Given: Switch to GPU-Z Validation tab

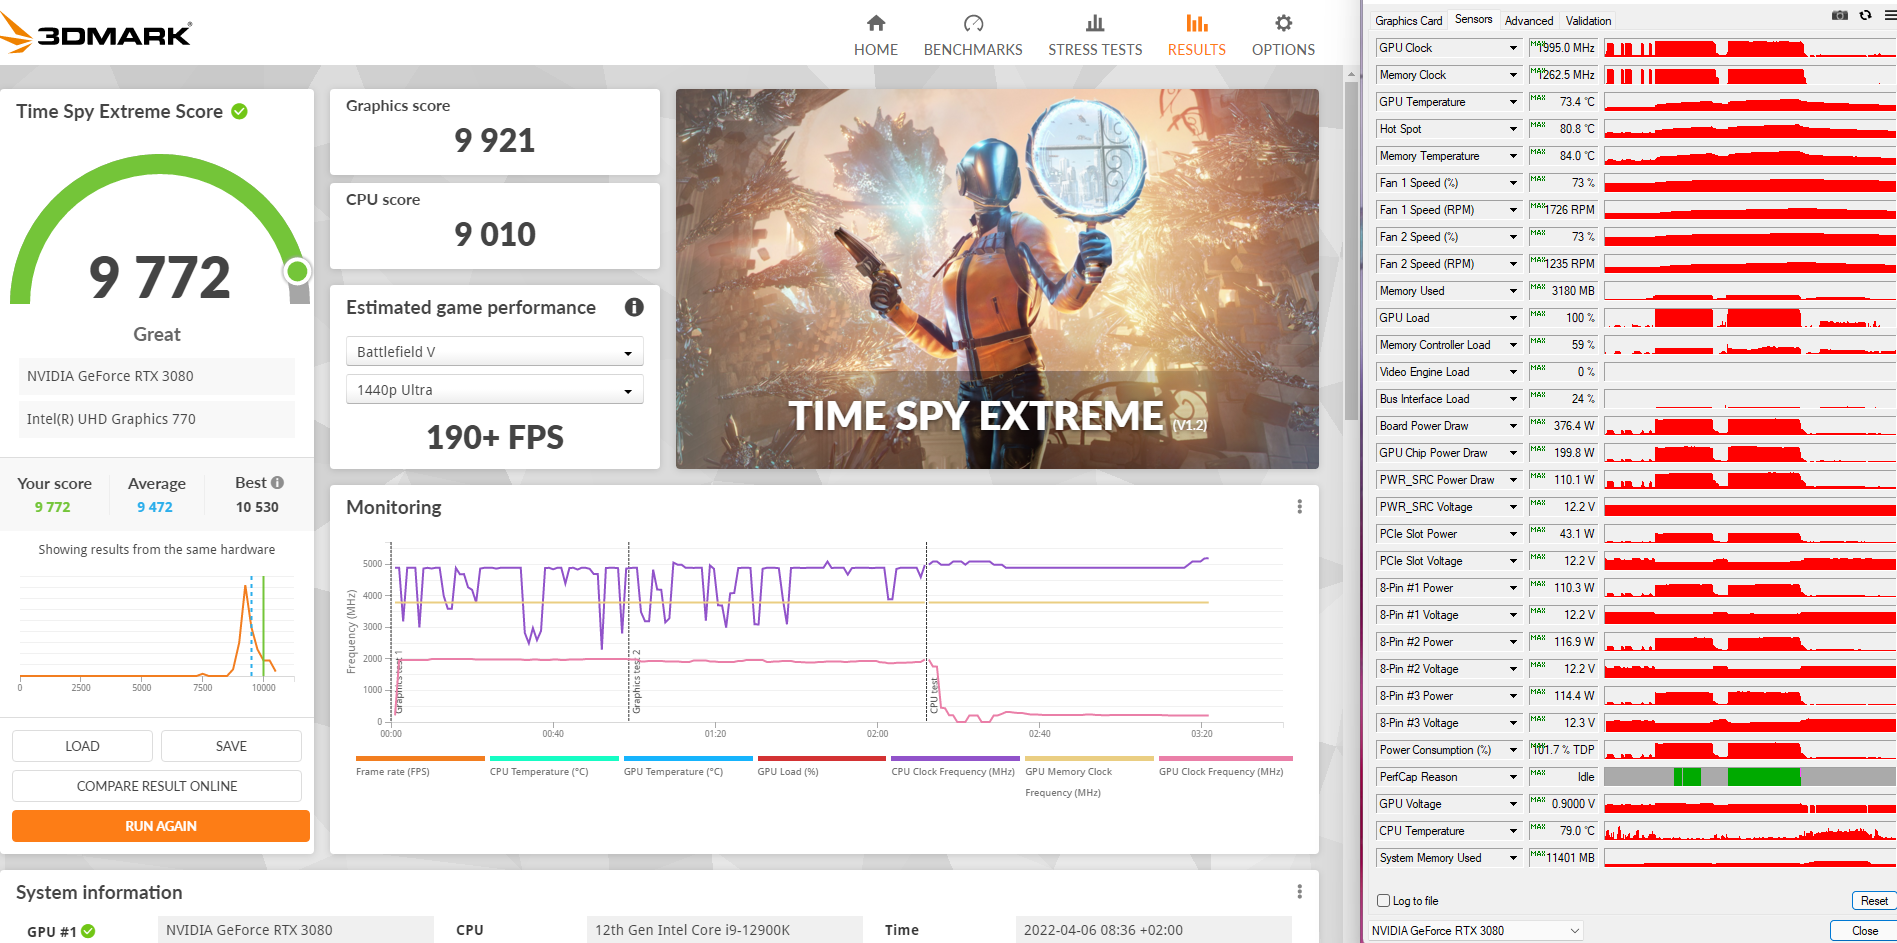Looking at the screenshot, I should coord(1588,20).
